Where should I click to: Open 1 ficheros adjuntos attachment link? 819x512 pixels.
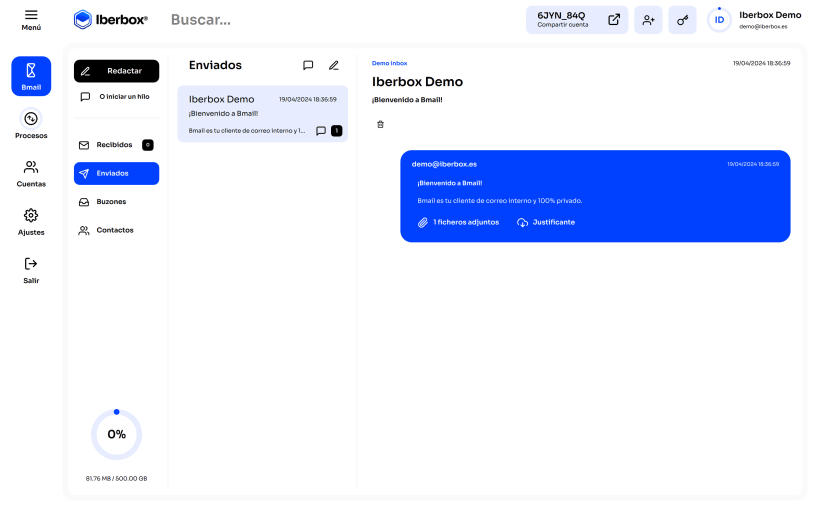pyautogui.click(x=459, y=223)
